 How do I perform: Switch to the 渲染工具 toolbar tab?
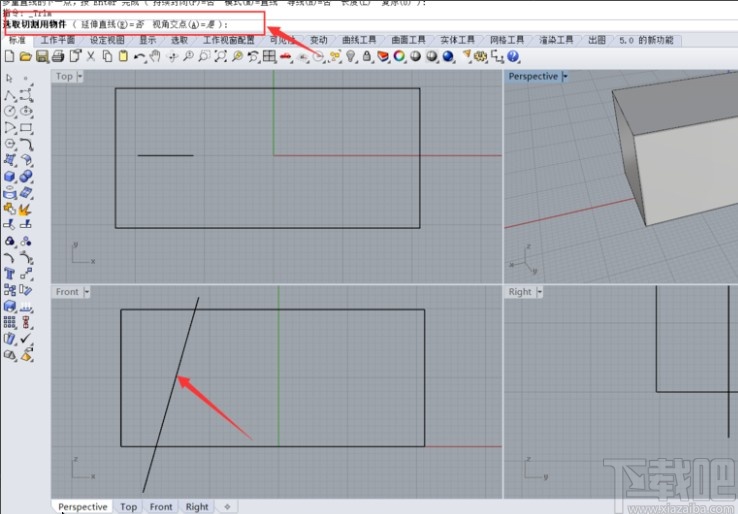tap(556, 40)
